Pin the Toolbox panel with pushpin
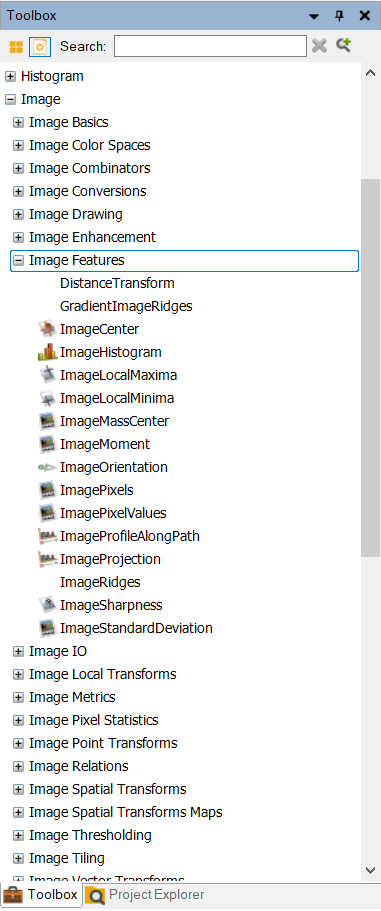This screenshot has width=381, height=911. tap(340, 16)
